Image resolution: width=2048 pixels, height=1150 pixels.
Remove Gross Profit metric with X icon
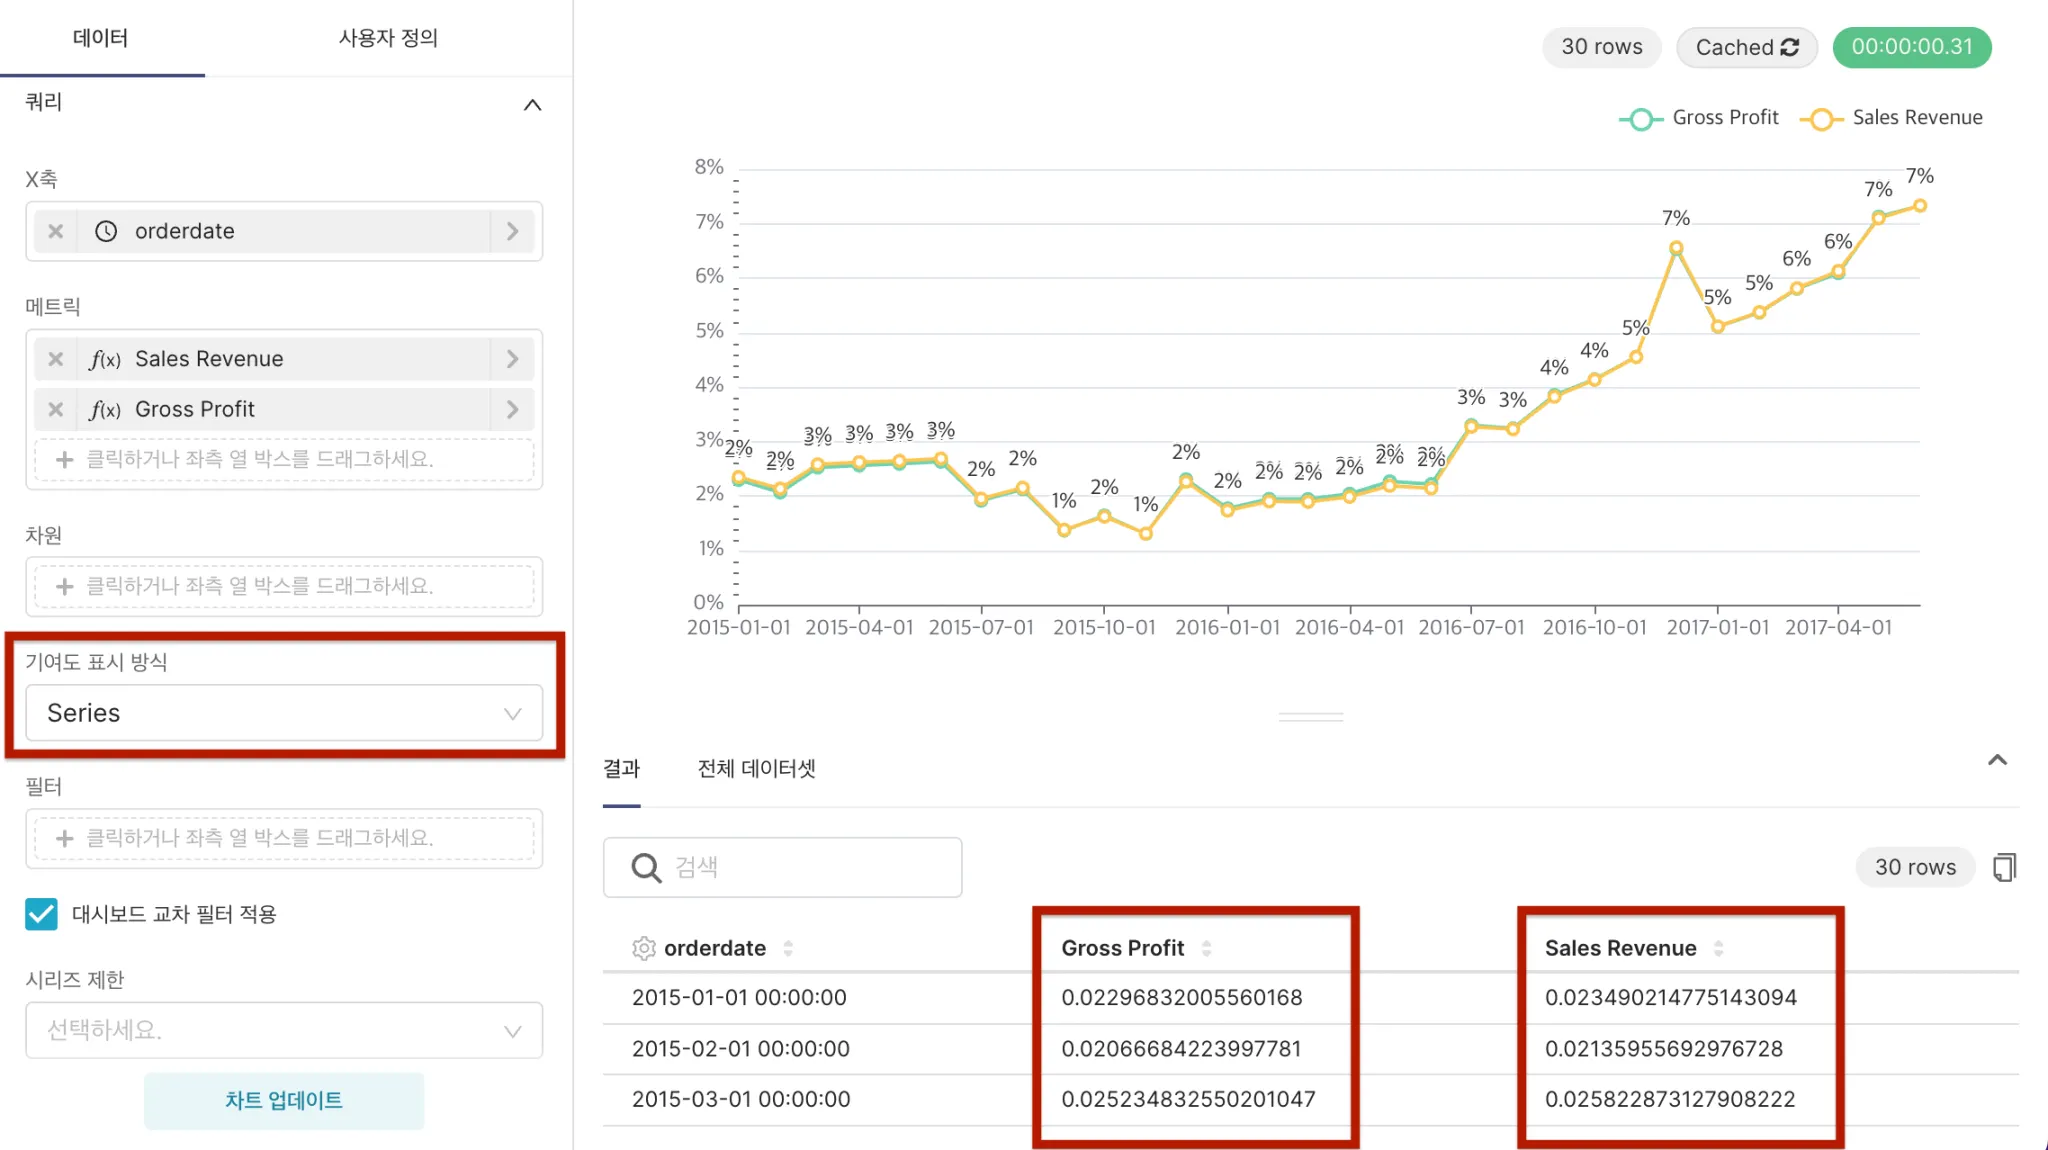point(56,409)
